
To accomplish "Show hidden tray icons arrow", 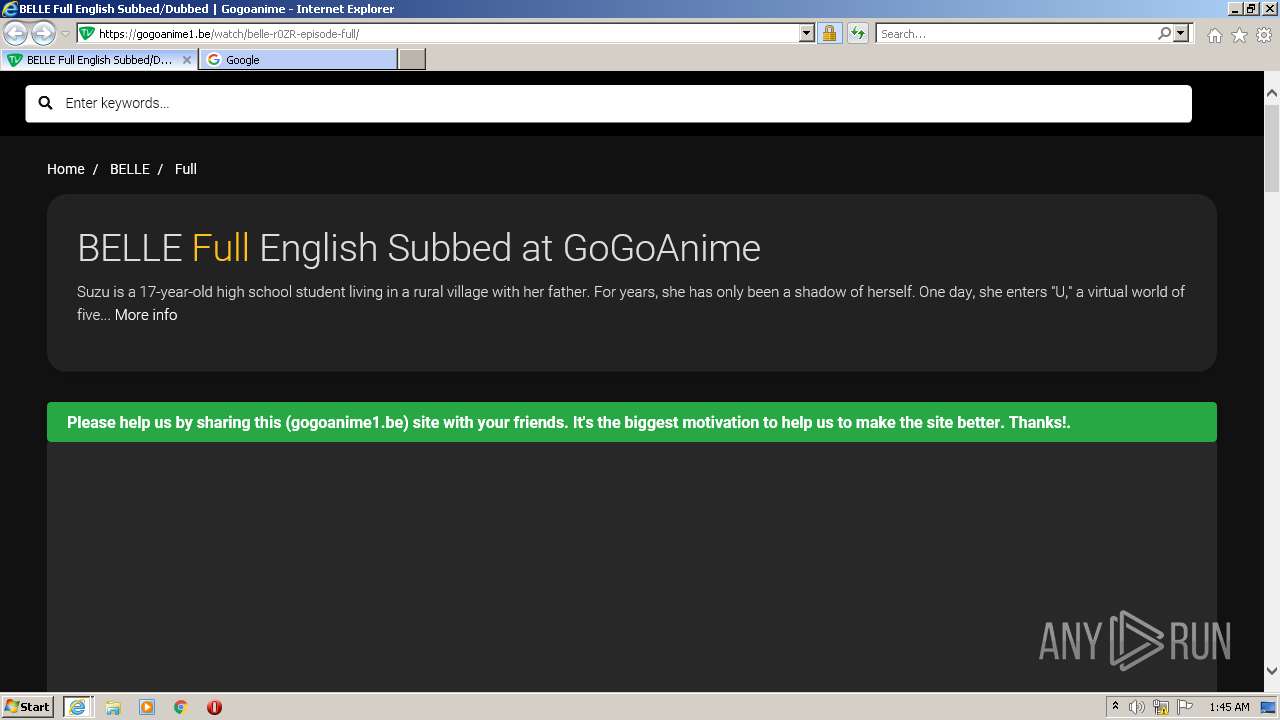I will coord(1115,707).
